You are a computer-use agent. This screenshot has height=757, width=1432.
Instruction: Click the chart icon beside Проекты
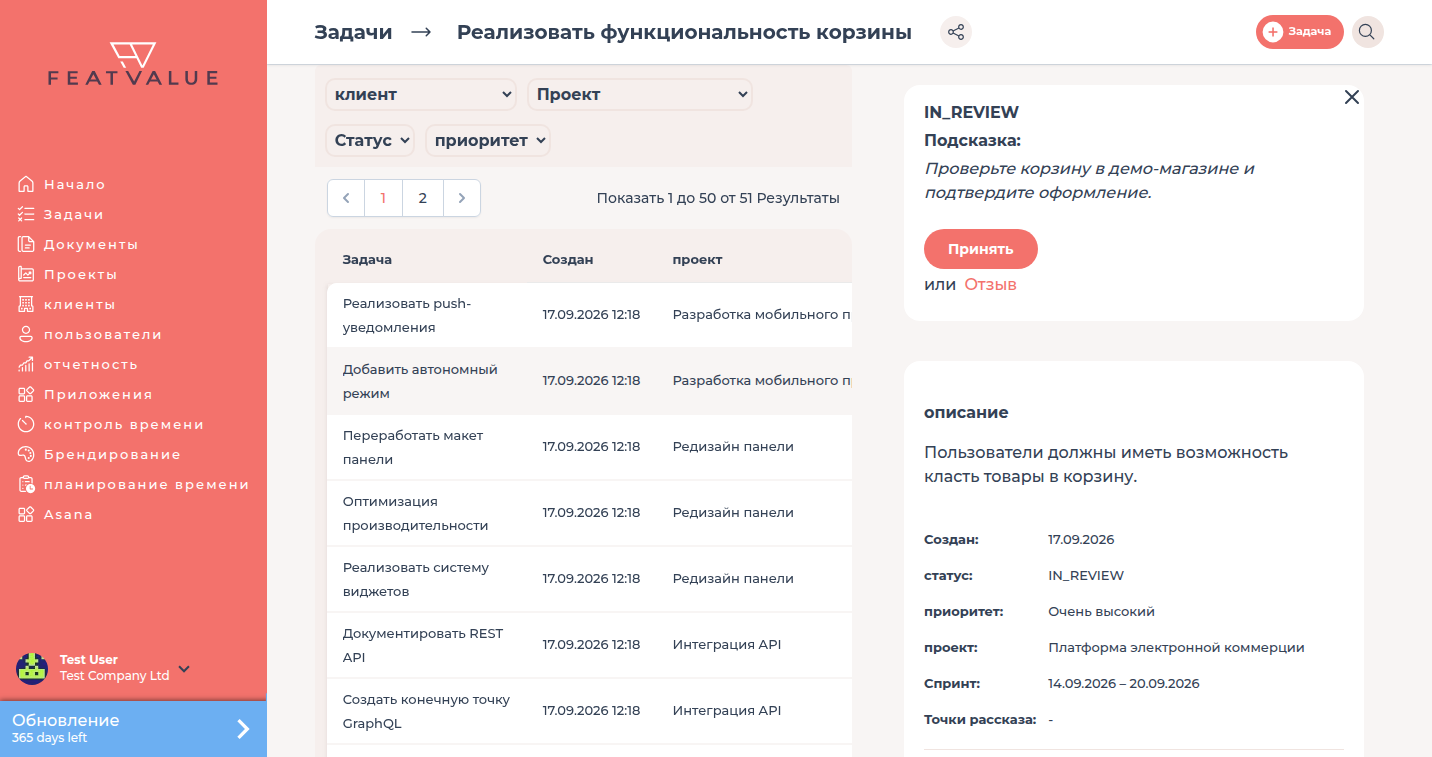(26, 274)
